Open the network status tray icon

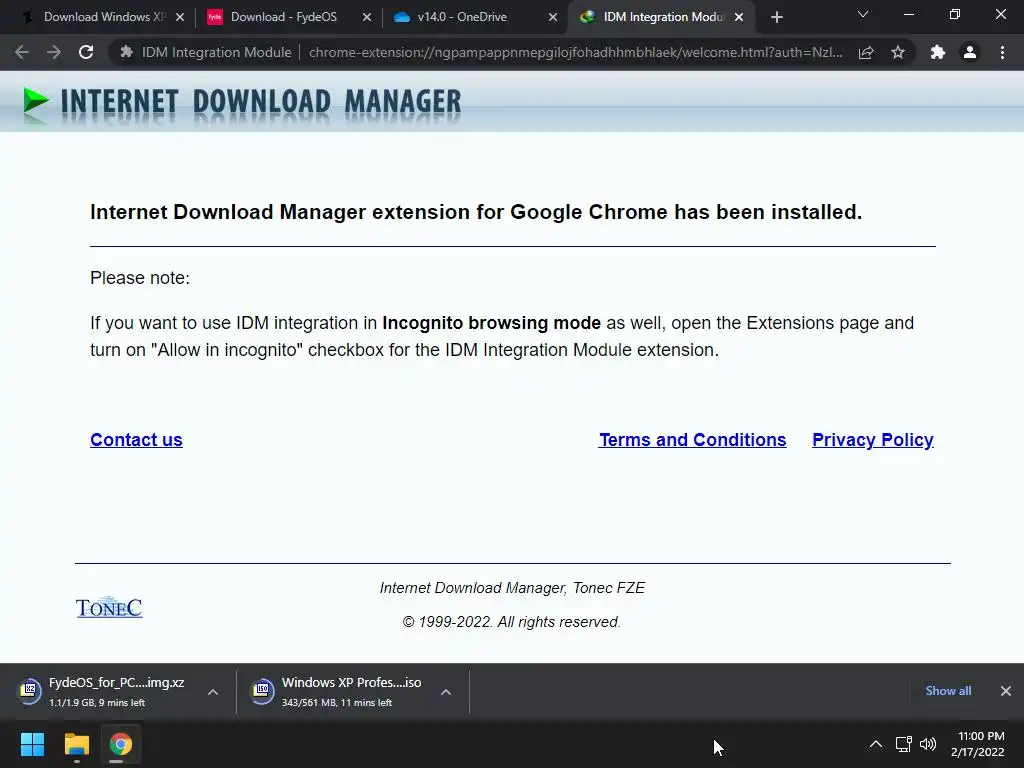903,744
